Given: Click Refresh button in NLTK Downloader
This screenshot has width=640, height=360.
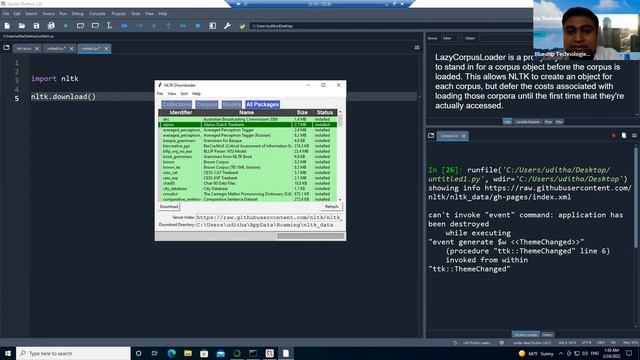Looking at the screenshot, I should (x=331, y=207).
